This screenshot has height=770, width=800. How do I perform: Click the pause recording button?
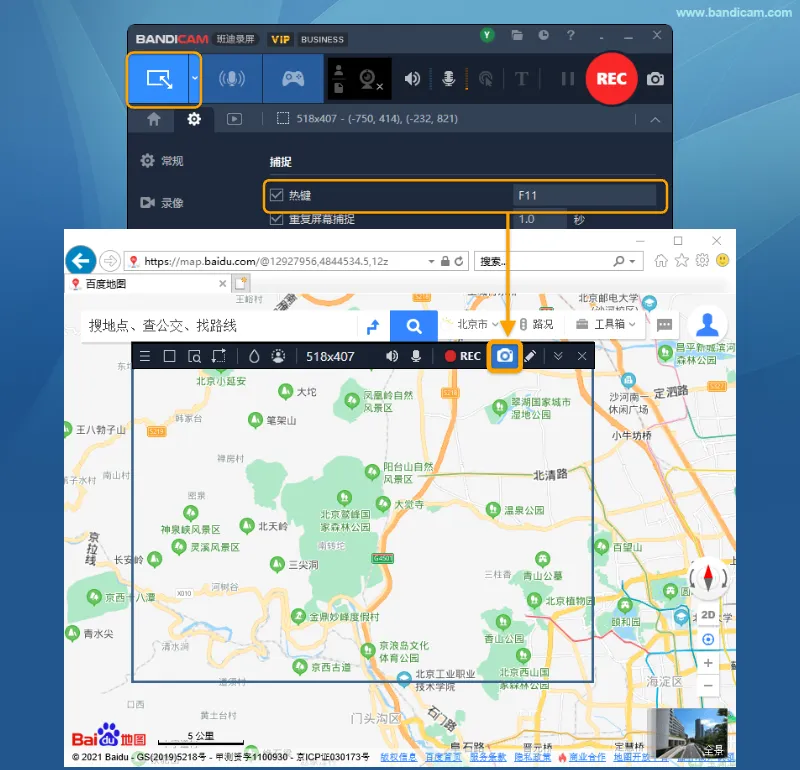click(x=567, y=79)
